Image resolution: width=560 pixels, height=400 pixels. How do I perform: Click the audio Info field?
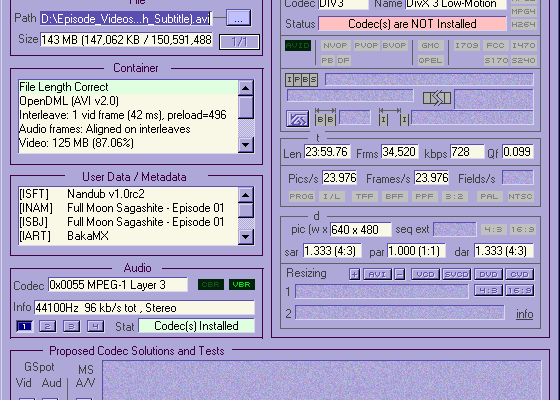click(144, 308)
